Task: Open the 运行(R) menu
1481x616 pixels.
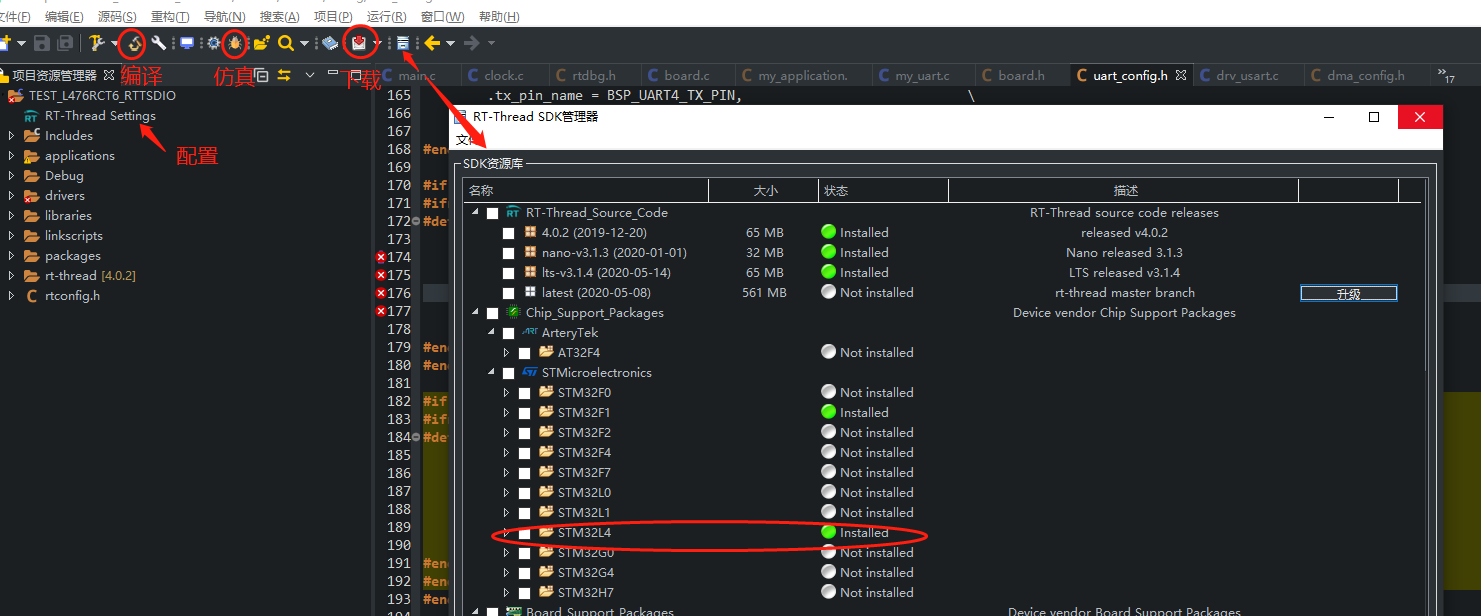Action: 385,16
